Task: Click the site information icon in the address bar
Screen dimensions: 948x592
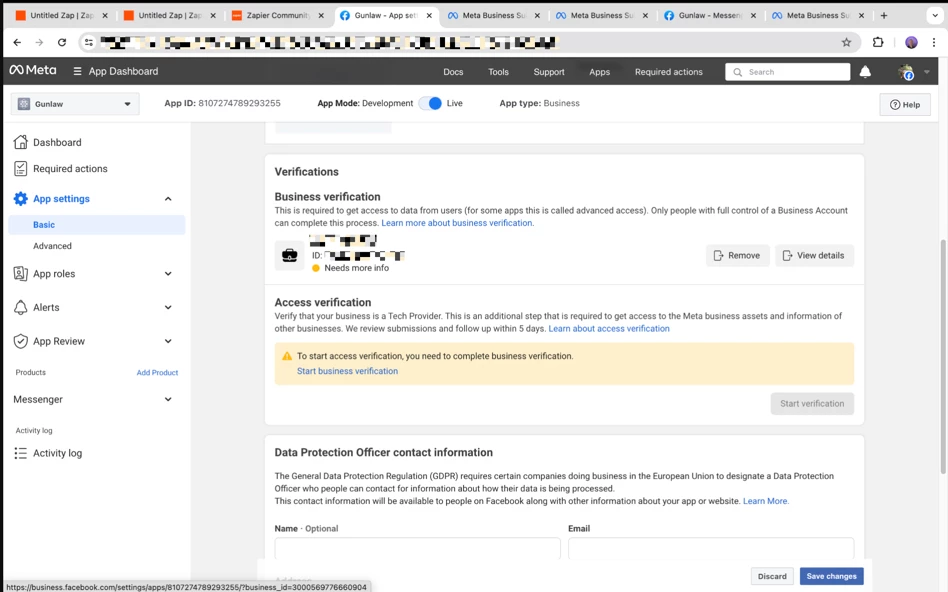Action: [89, 42]
